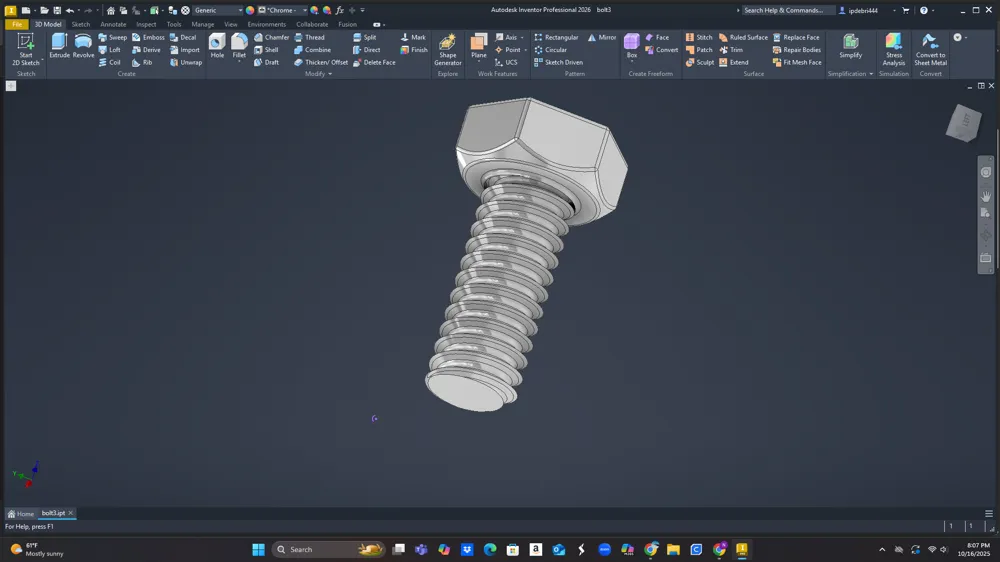The height and width of the screenshot is (562, 1000).
Task: Click the Home view toolbar icon
Action: pyautogui.click(x=110, y=10)
